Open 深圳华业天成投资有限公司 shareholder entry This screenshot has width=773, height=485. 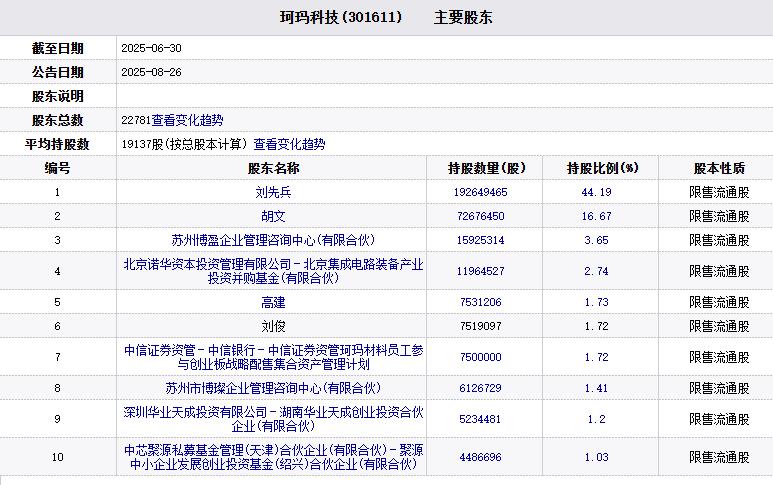[273, 419]
